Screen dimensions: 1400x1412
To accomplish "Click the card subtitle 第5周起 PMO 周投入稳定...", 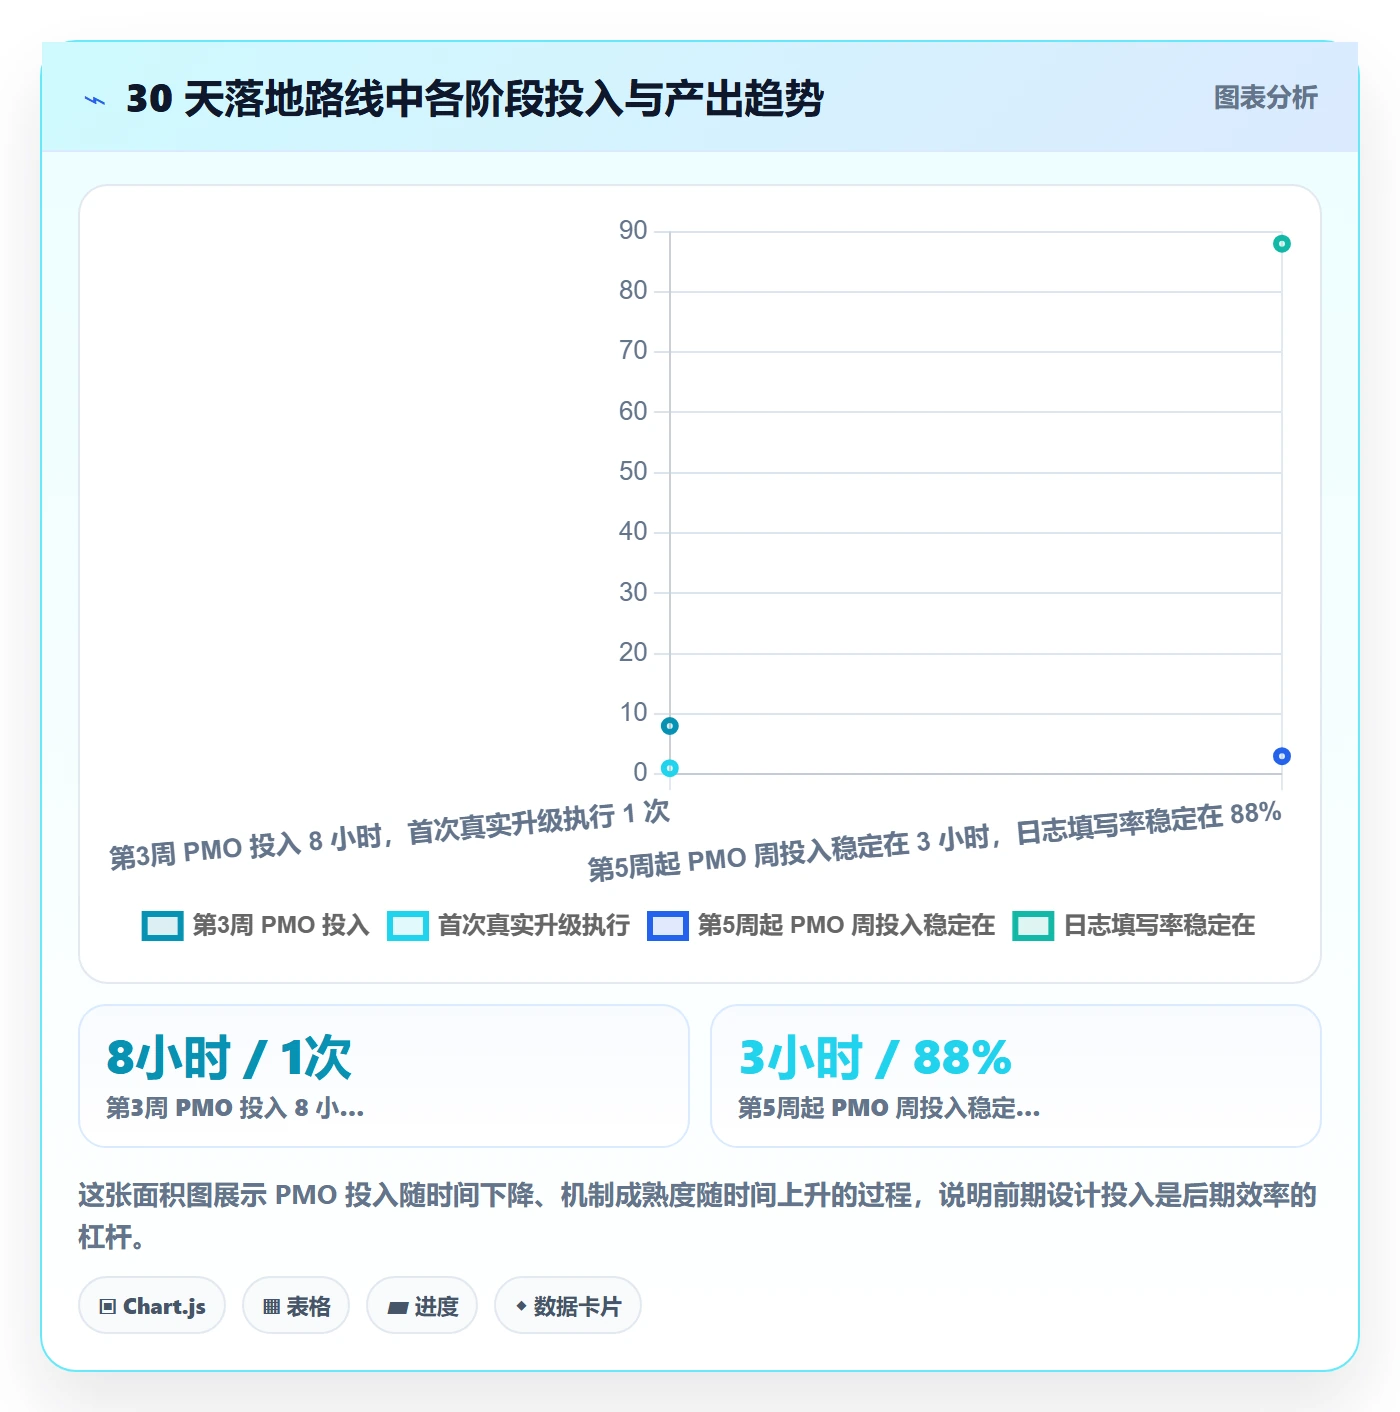I will click(889, 1108).
